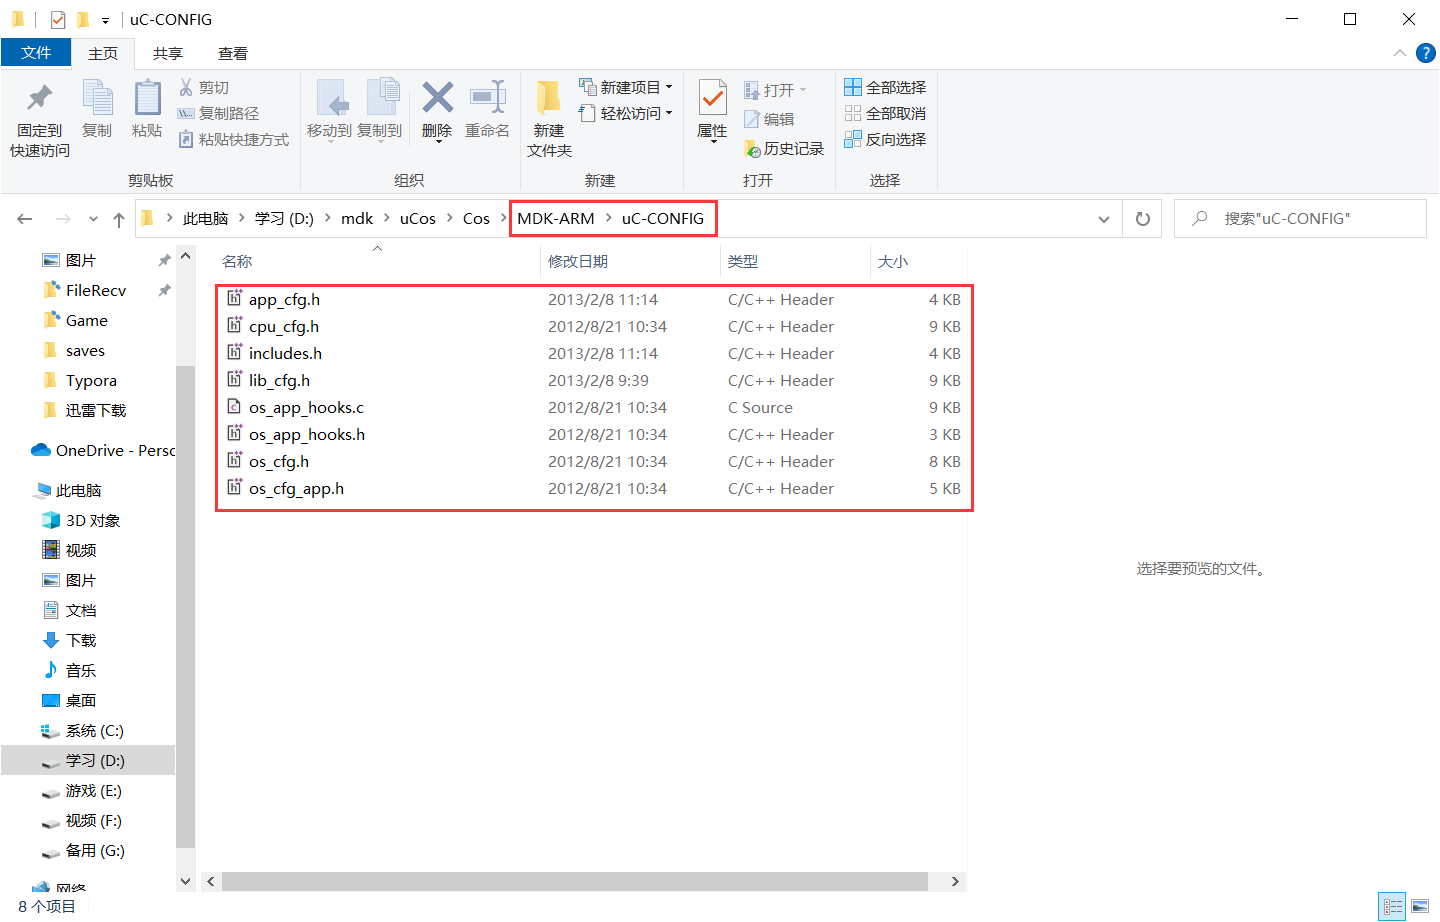Open the Move to (移动到) control
1440x922 pixels.
point(330,110)
